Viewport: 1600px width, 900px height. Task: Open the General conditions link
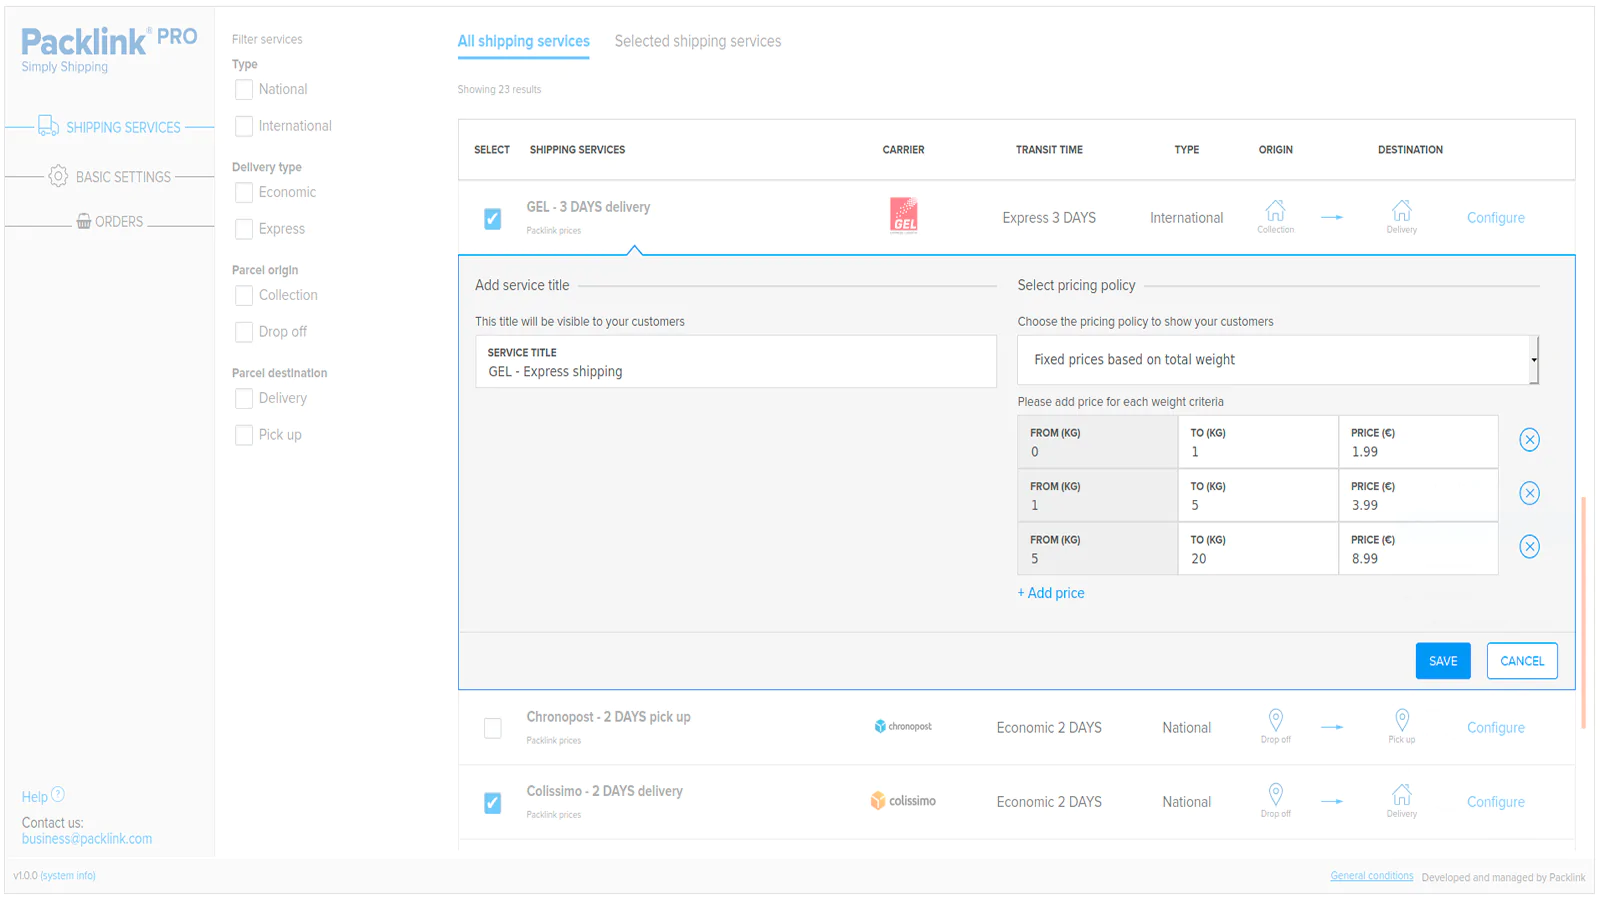1372,876
